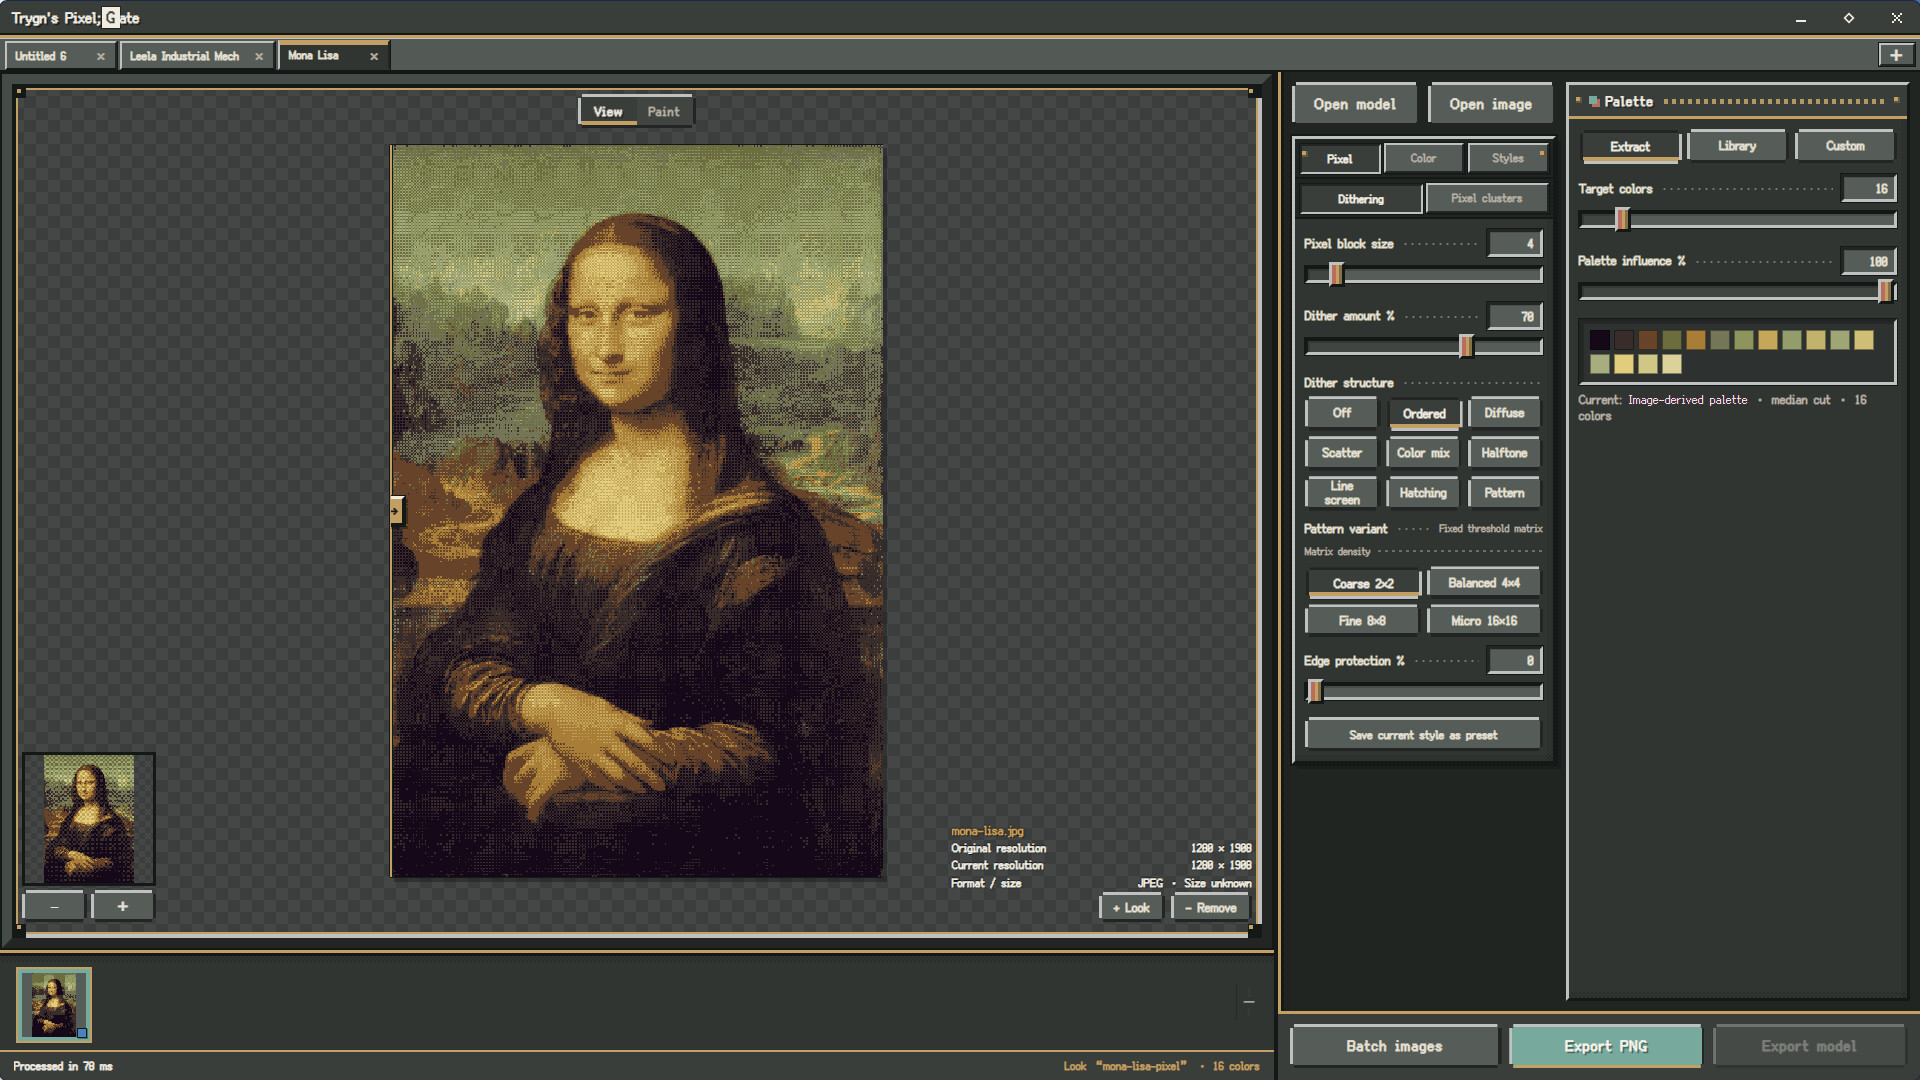Viewport: 1920px width, 1080px height.
Task: Open the Custom palette tab
Action: pyautogui.click(x=1845, y=146)
